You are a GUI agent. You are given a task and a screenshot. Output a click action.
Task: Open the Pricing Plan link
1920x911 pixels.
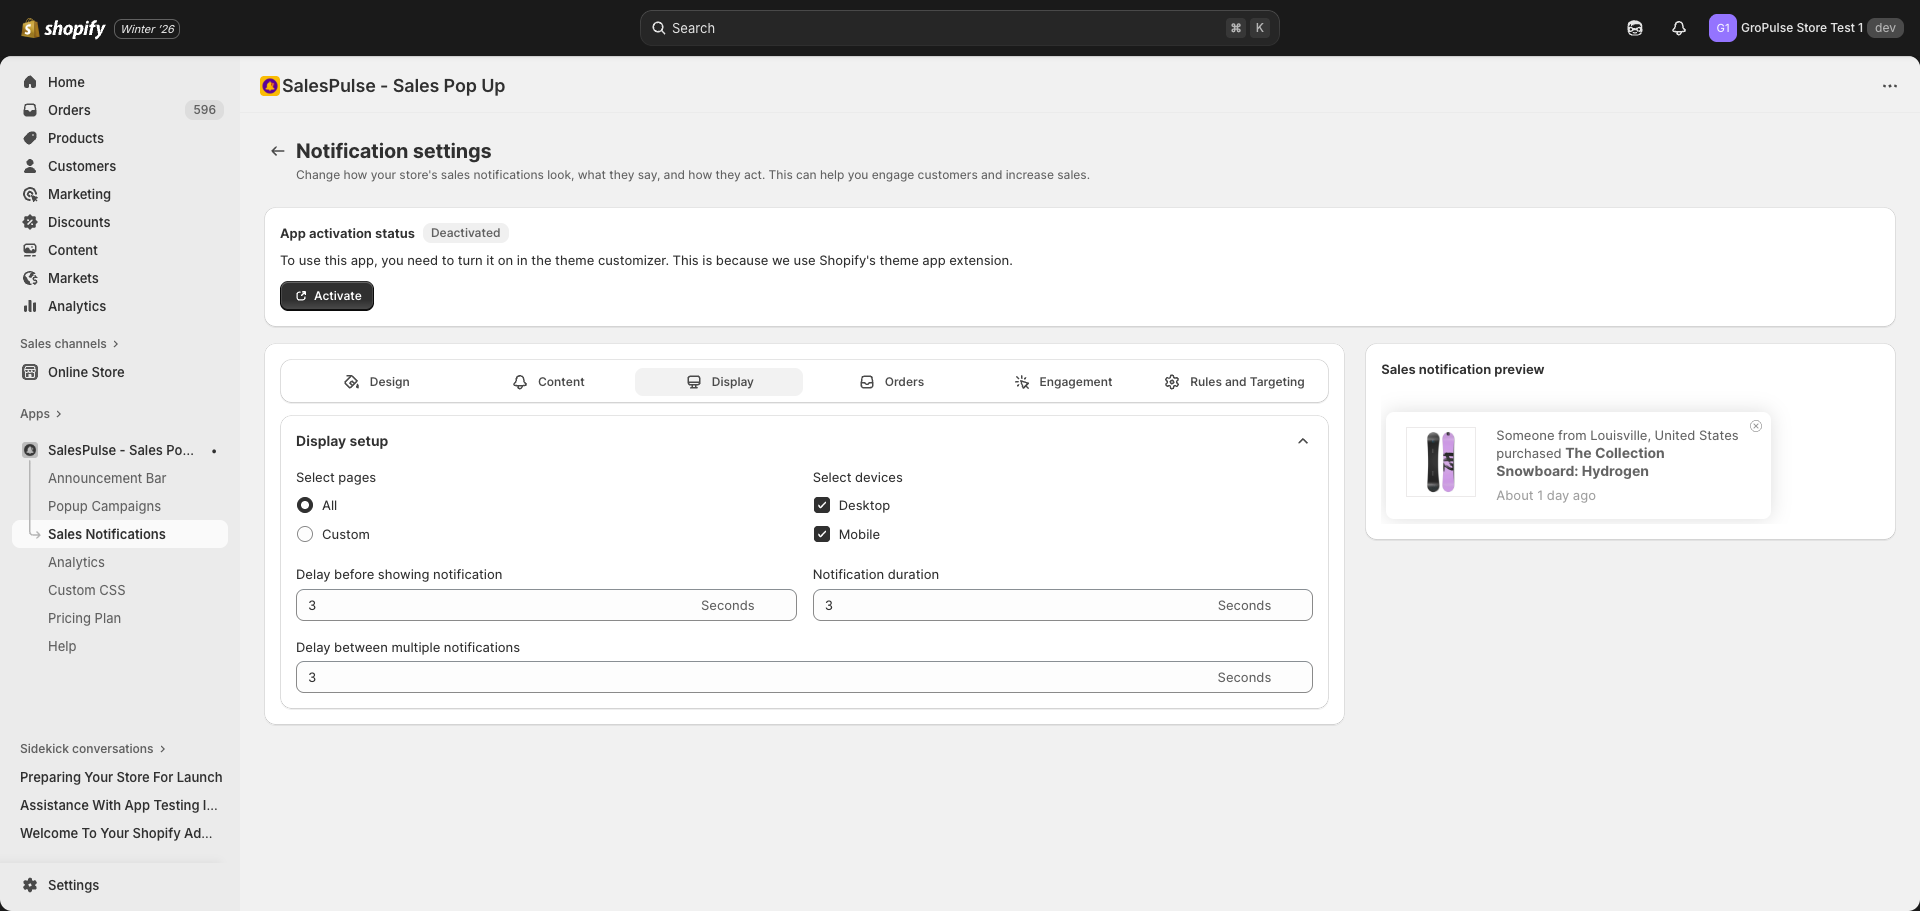pyautogui.click(x=84, y=618)
